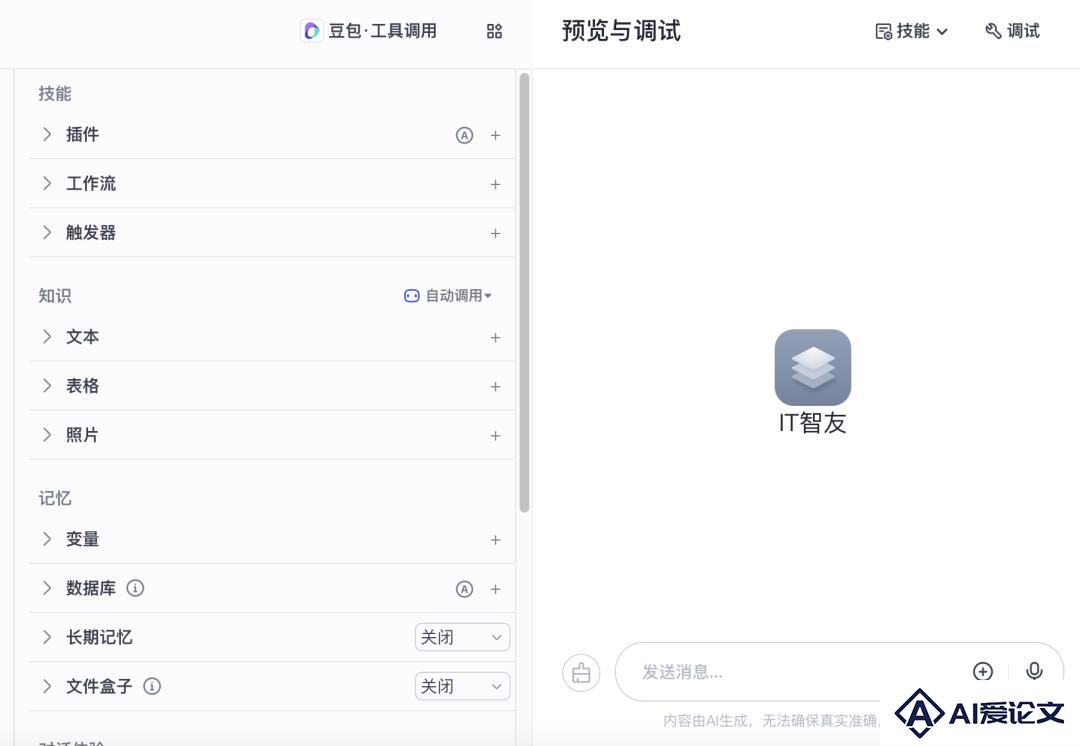Add 表格 knowledge with plus icon

tap(495, 387)
